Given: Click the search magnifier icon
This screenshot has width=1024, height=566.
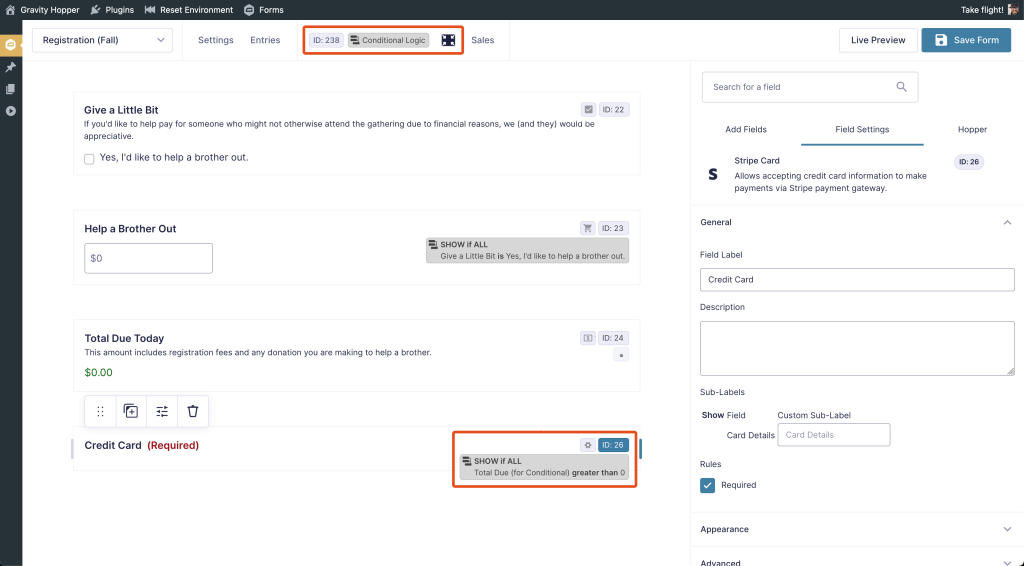Looking at the screenshot, I should coord(901,87).
